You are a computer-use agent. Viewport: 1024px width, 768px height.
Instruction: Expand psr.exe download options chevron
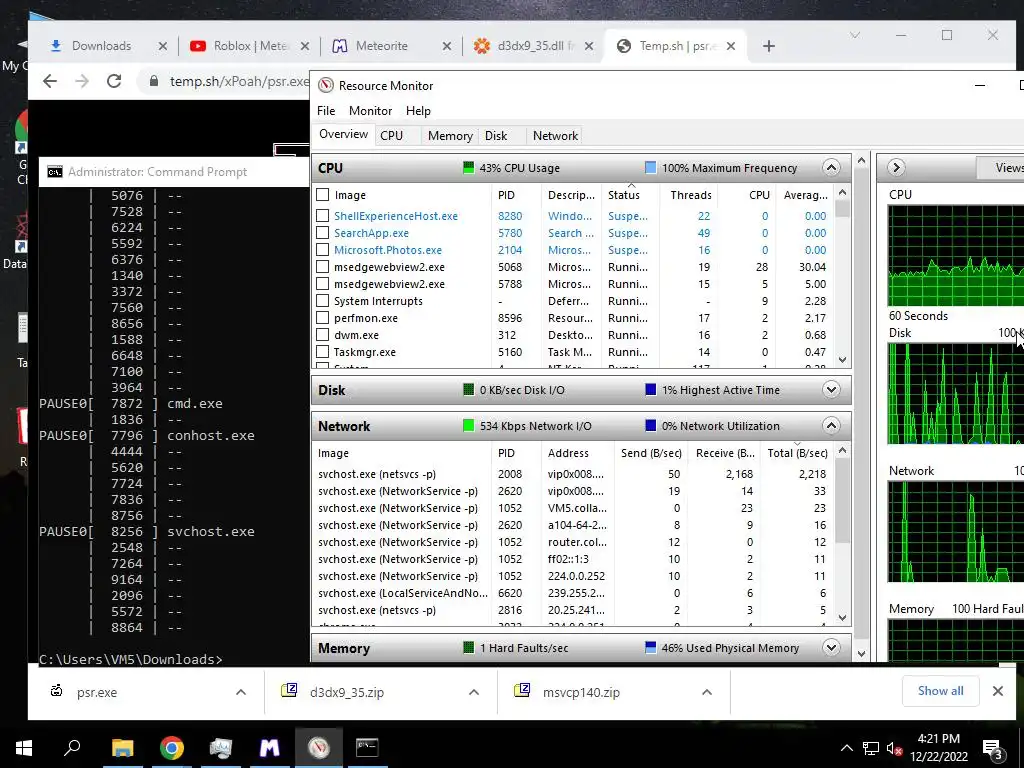point(241,692)
